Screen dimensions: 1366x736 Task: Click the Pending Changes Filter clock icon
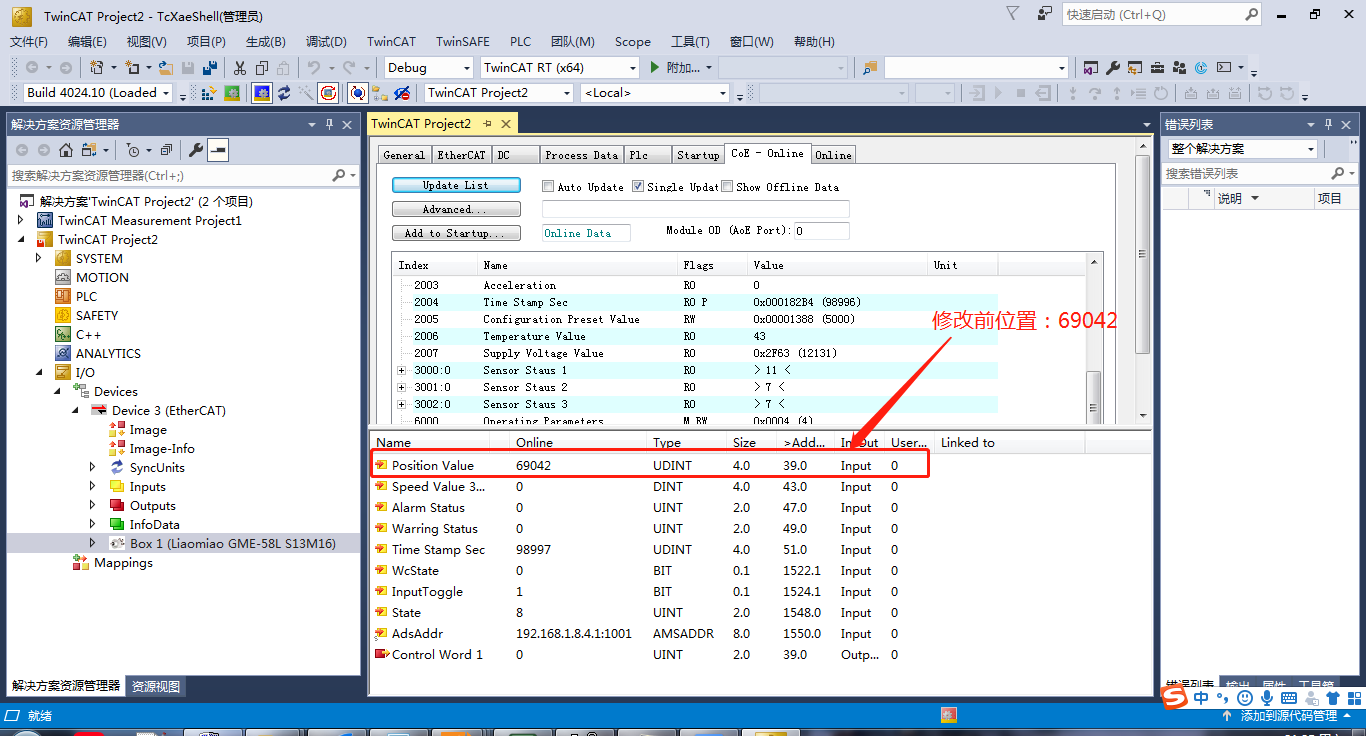tap(133, 150)
